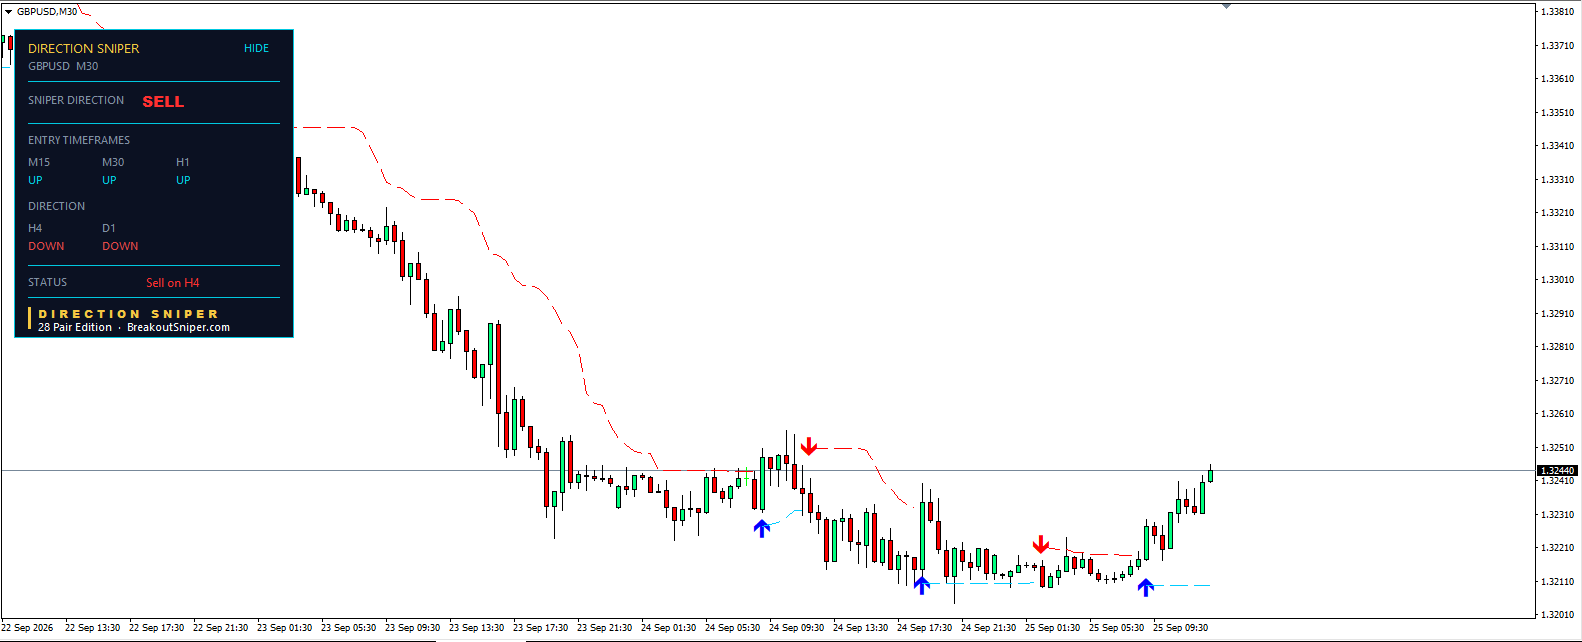Click the 25 Sep 09:30 time label

[x=1180, y=628]
